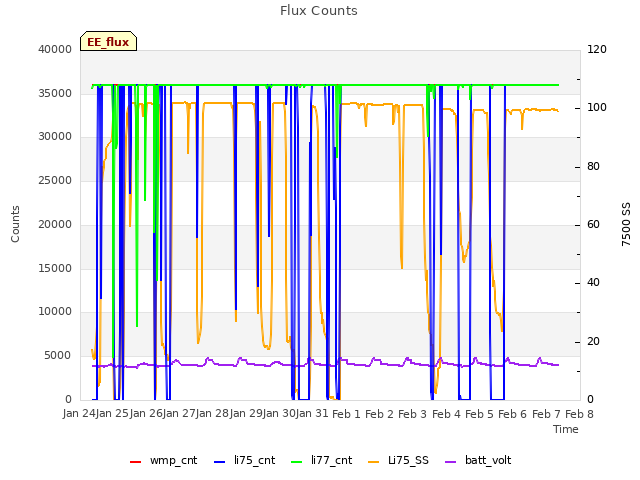
Task: Click the 10000 tick label on Counts axis
Action: [55, 312]
